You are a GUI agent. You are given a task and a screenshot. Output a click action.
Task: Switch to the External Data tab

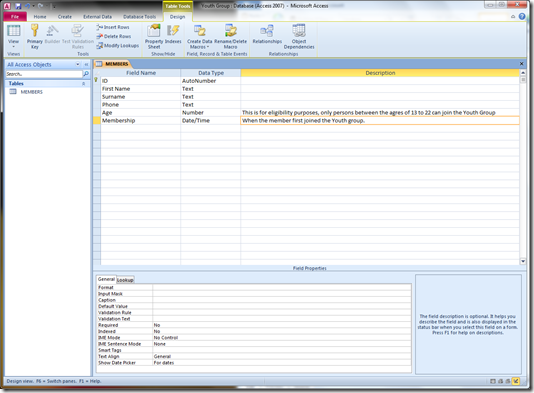(x=97, y=17)
